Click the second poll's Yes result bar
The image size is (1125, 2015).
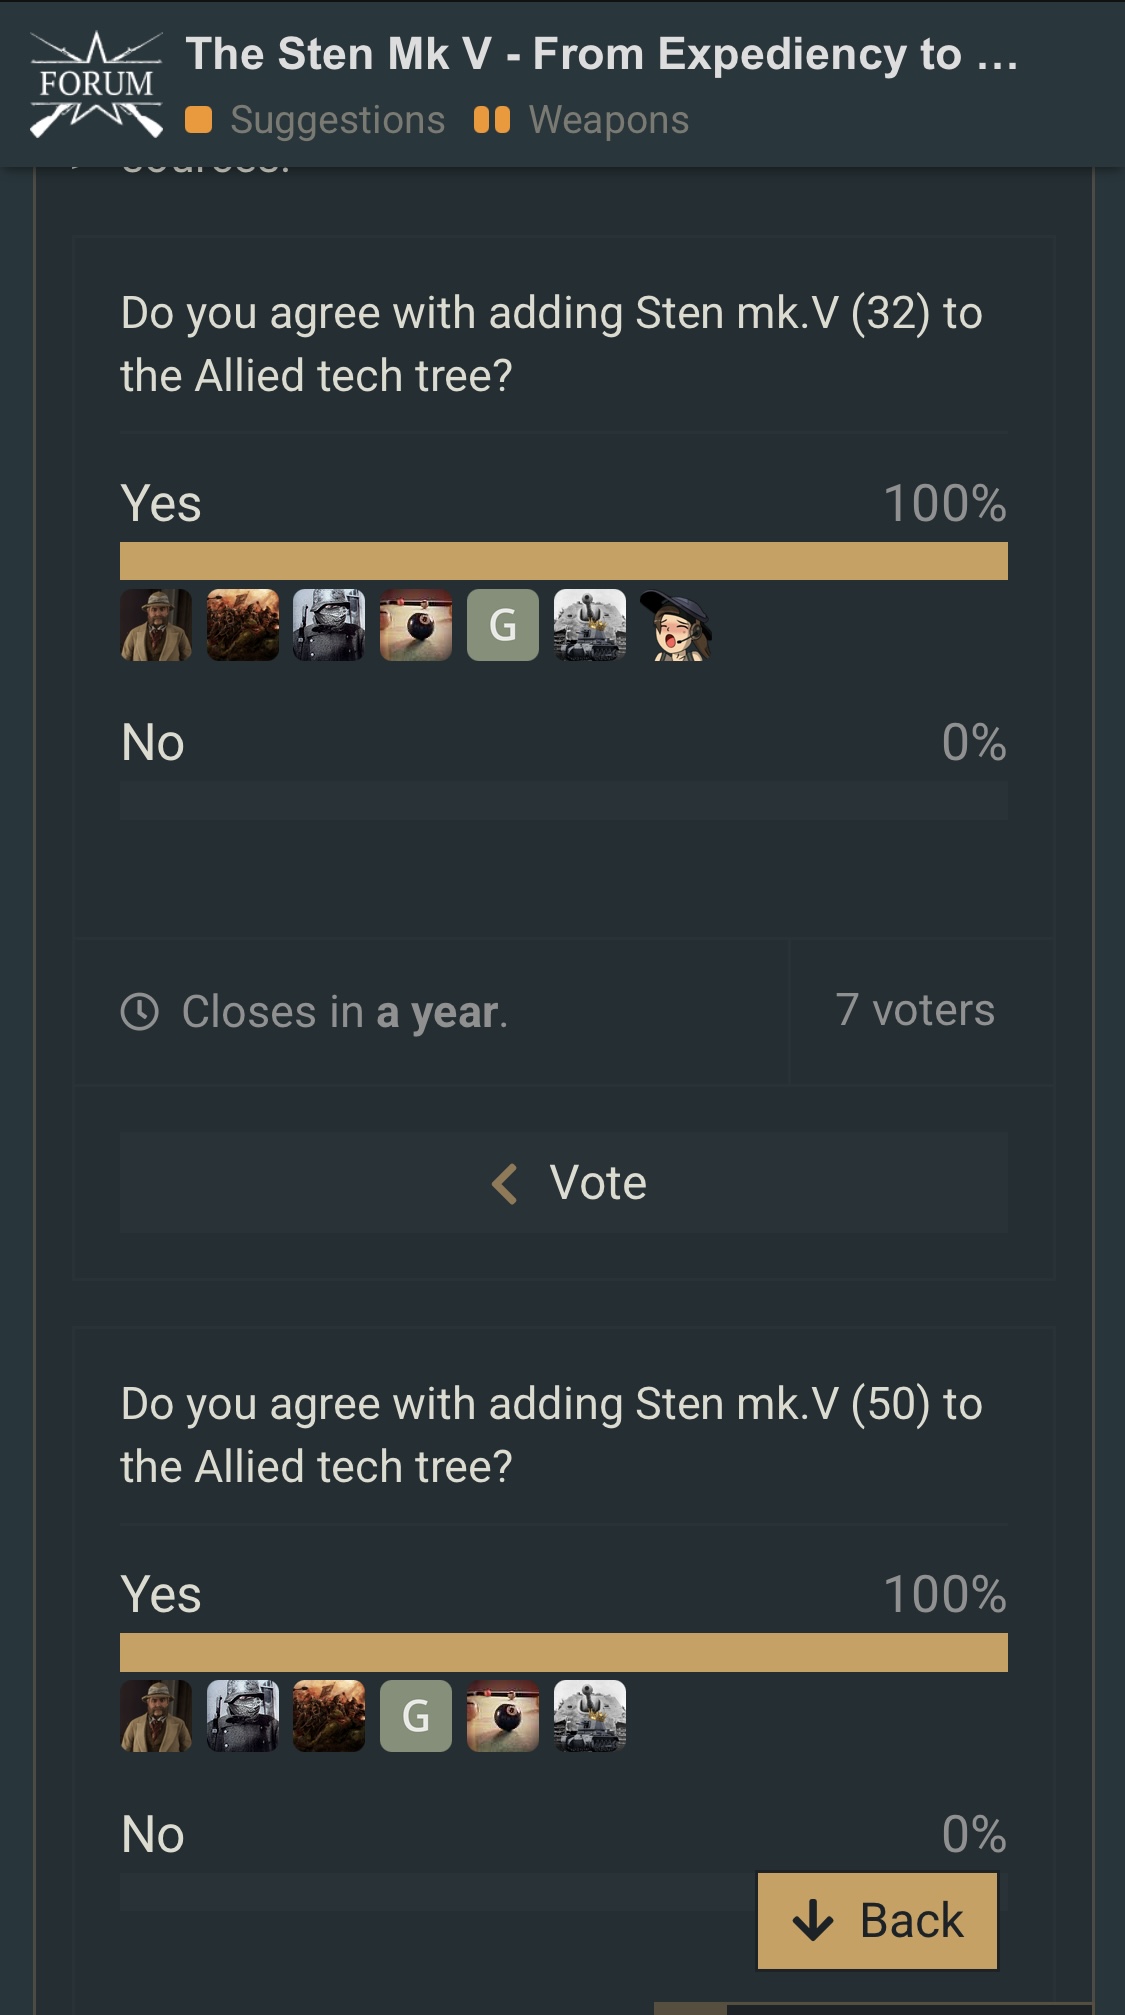point(564,1652)
